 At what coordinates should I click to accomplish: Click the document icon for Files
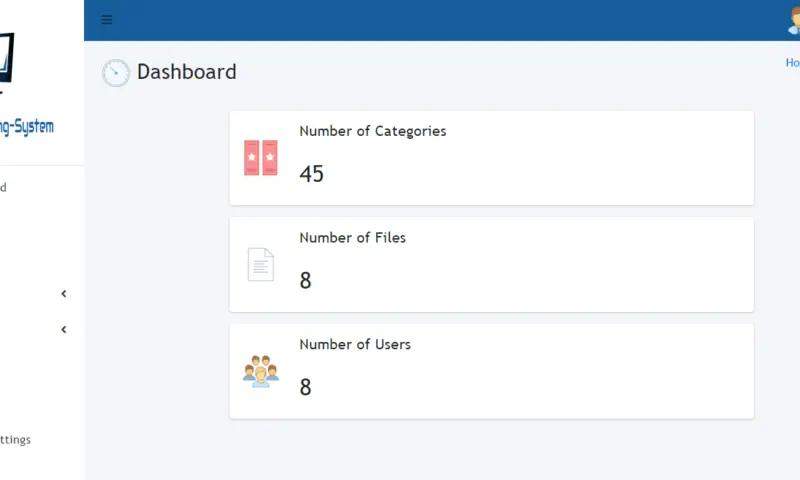260,264
